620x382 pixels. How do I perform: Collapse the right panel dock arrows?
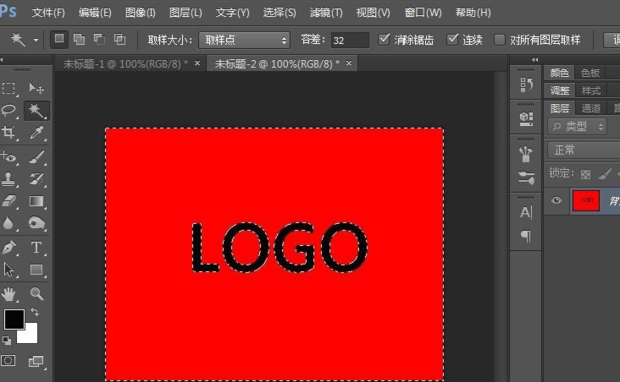pyautogui.click(x=535, y=60)
